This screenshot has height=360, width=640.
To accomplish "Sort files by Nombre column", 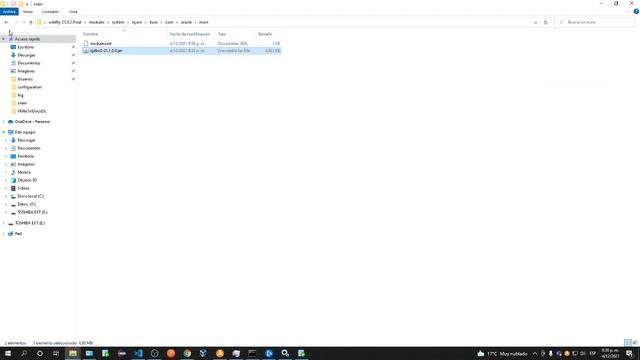I will coord(91,34).
